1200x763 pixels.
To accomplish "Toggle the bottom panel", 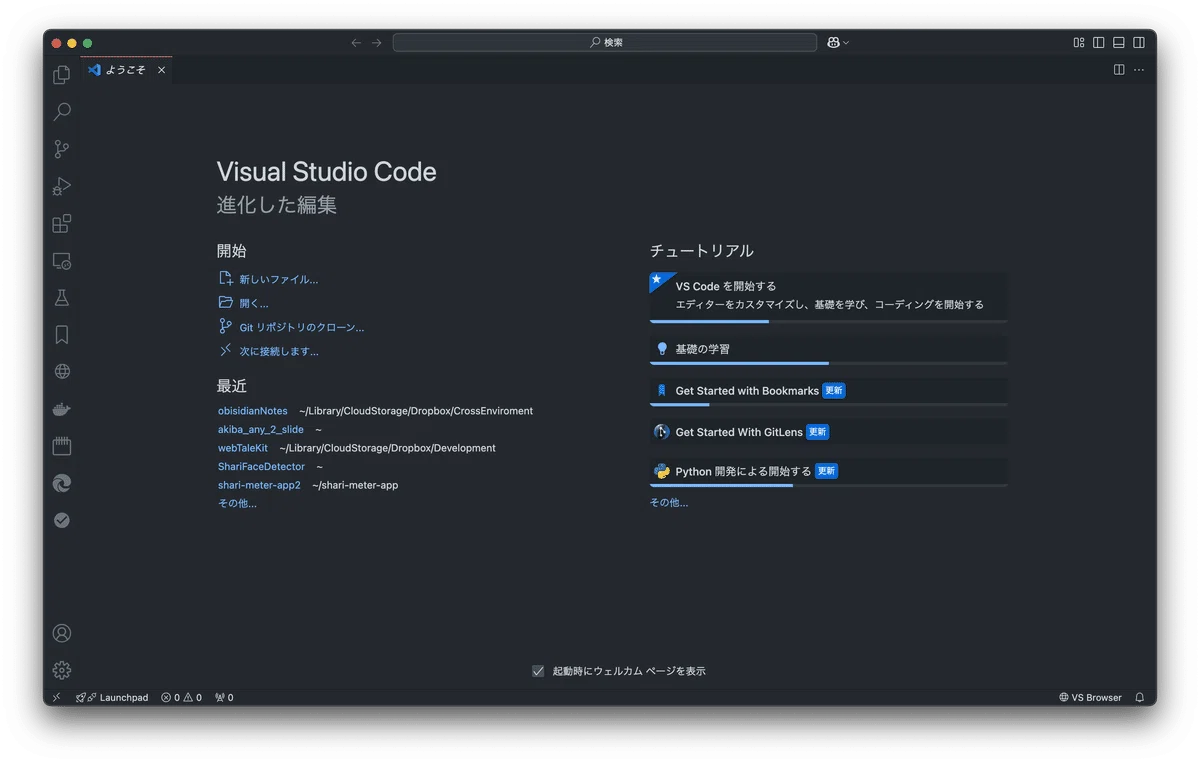I will pos(1119,42).
